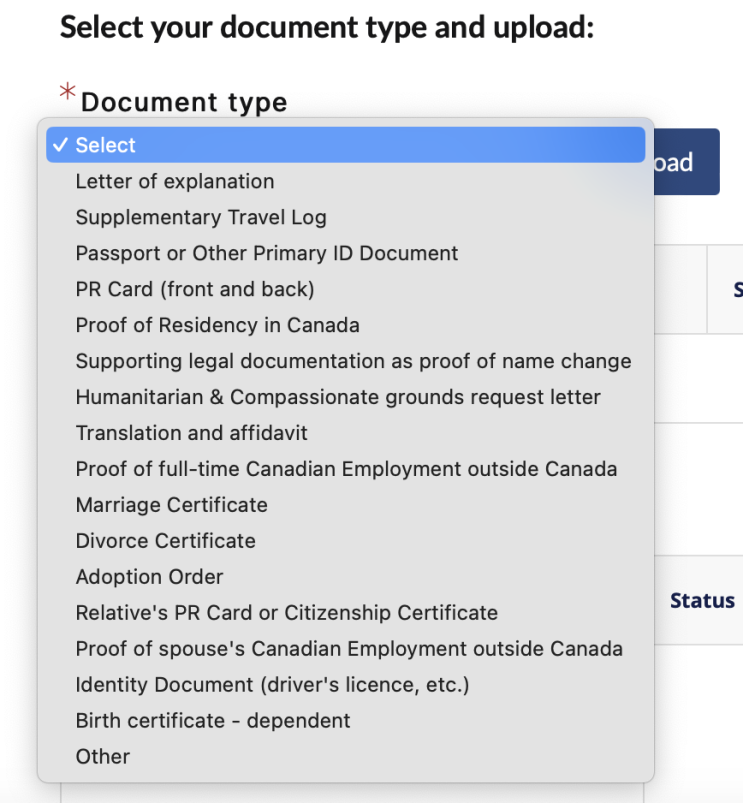743x803 pixels.
Task: Select 'Other' document type
Action: coord(103,757)
